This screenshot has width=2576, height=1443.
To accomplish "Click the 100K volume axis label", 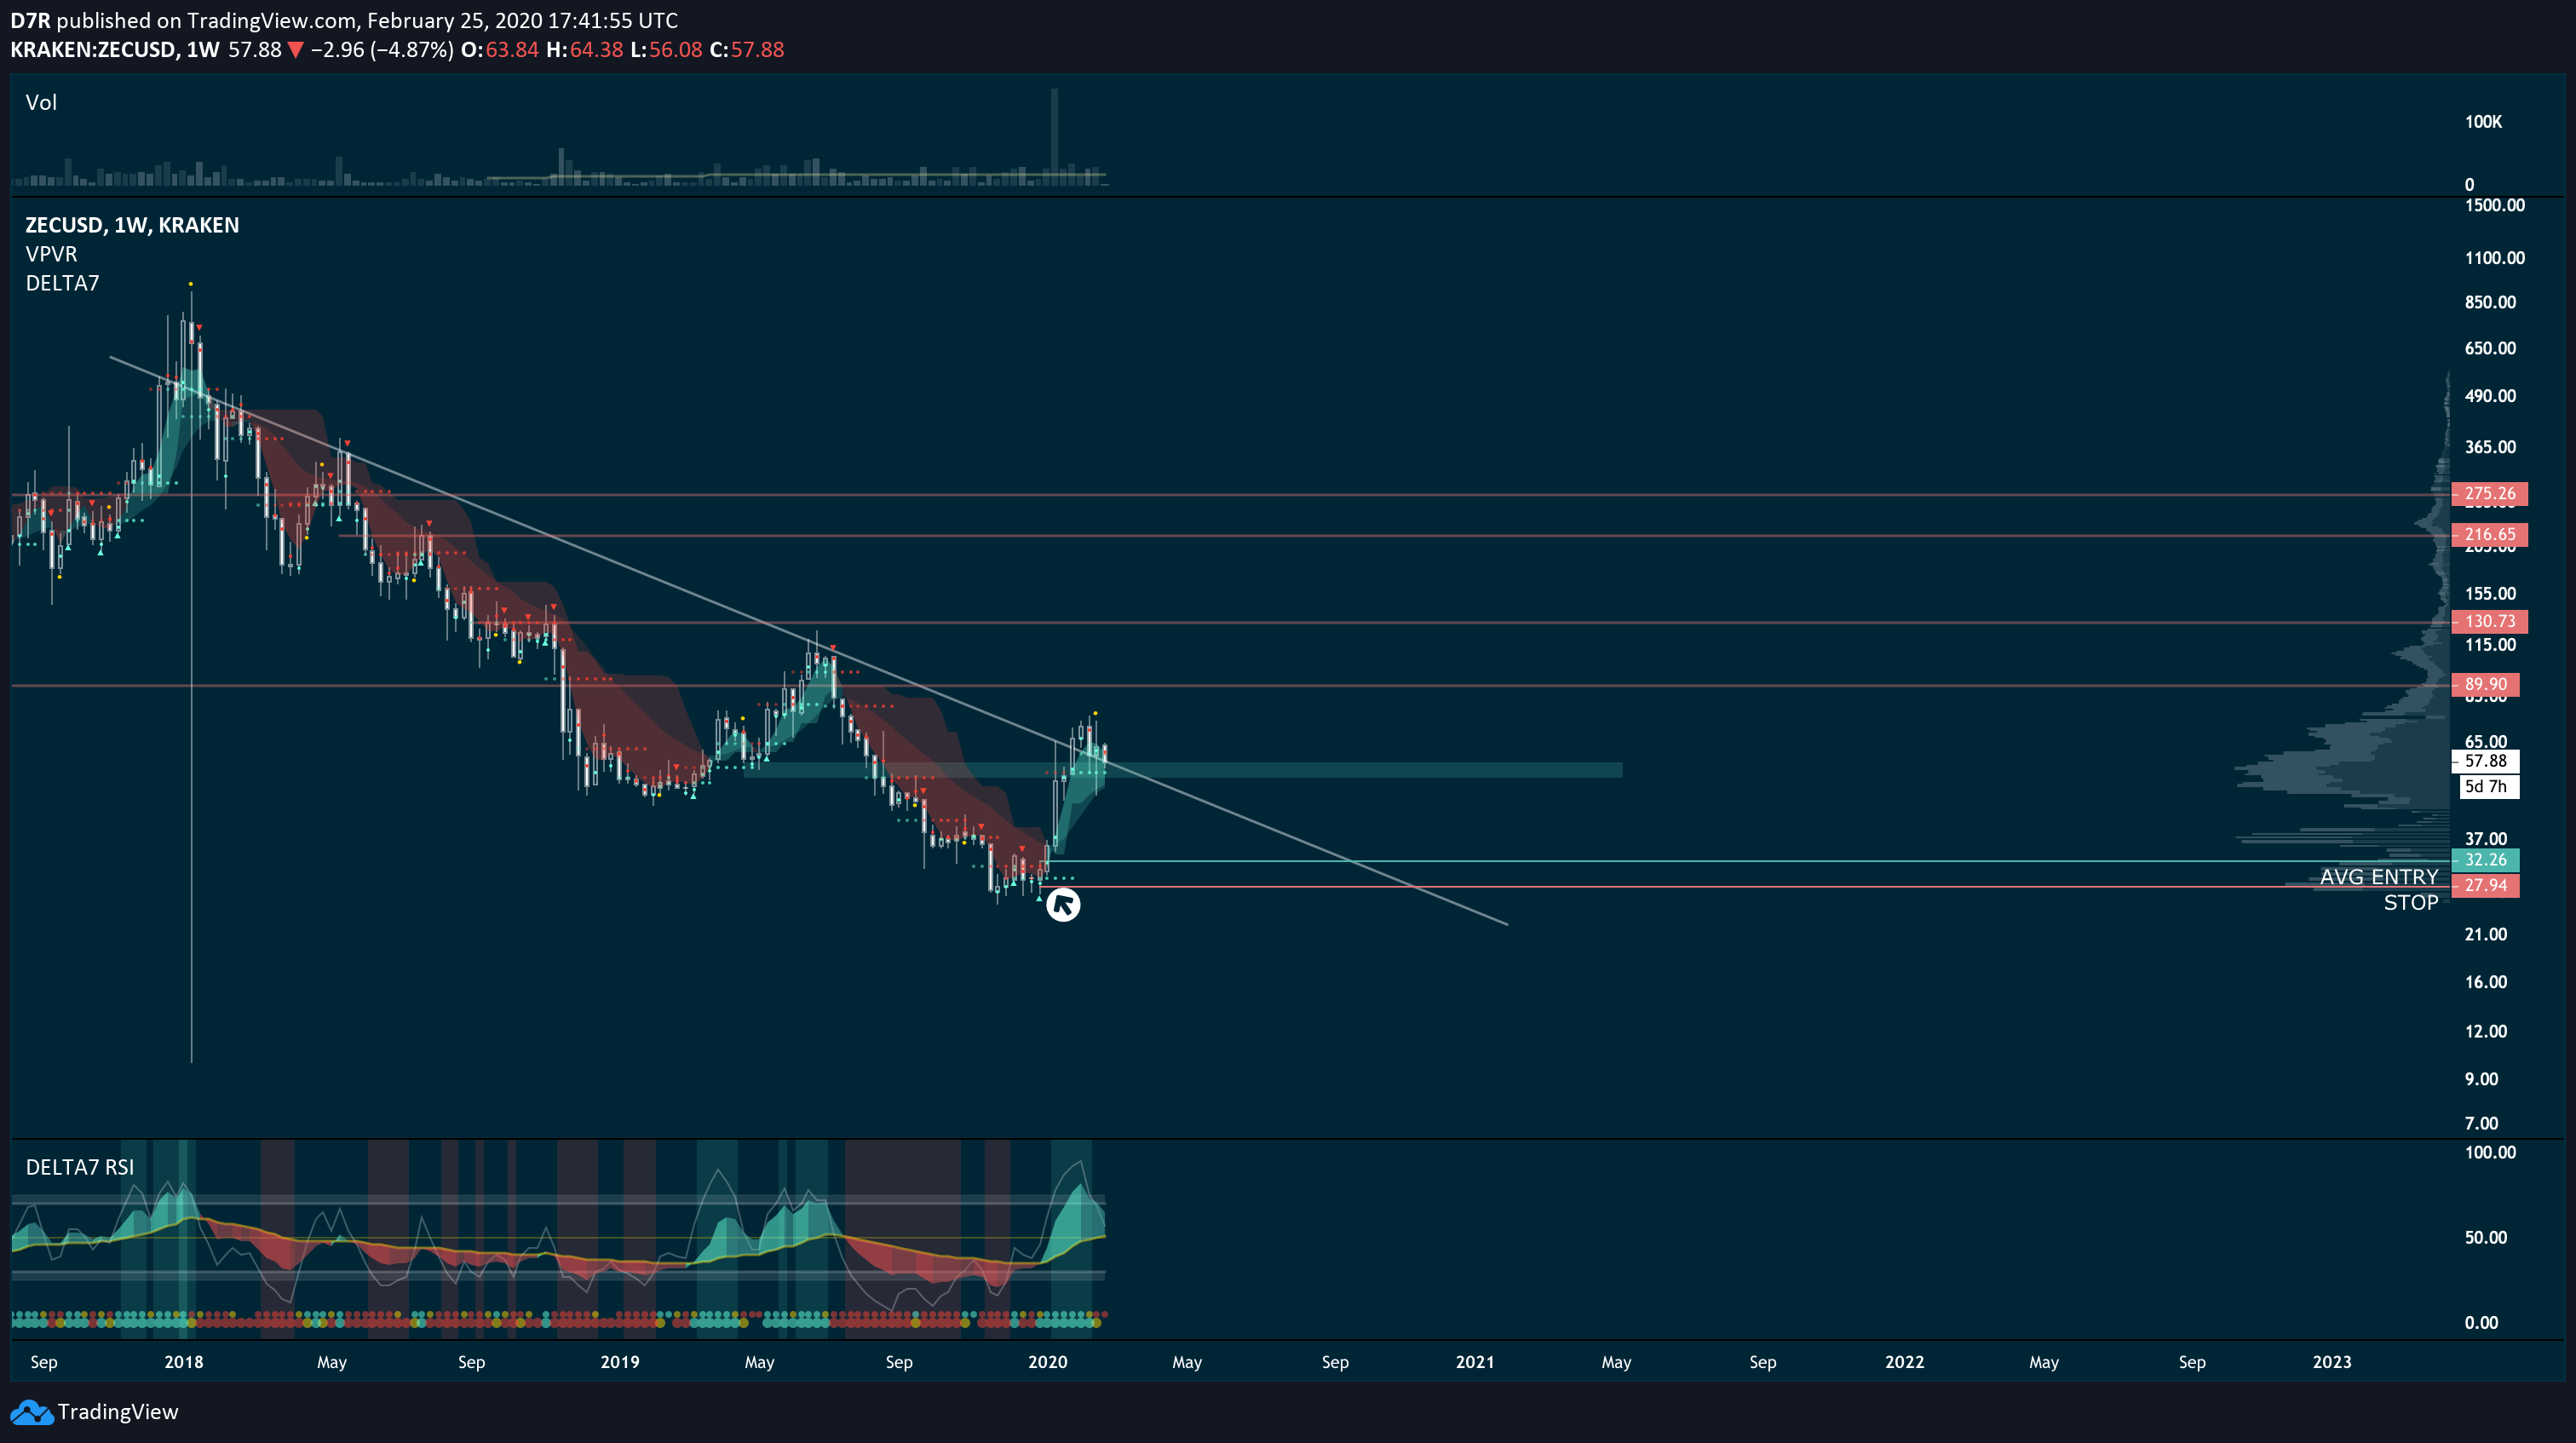I will point(2483,122).
